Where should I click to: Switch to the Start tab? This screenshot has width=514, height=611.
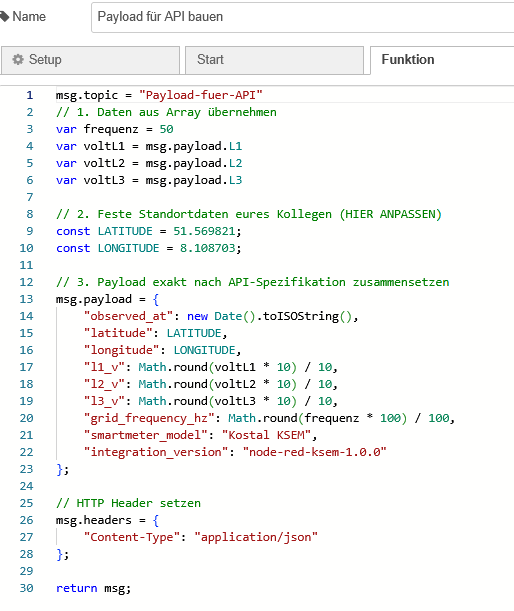274,60
